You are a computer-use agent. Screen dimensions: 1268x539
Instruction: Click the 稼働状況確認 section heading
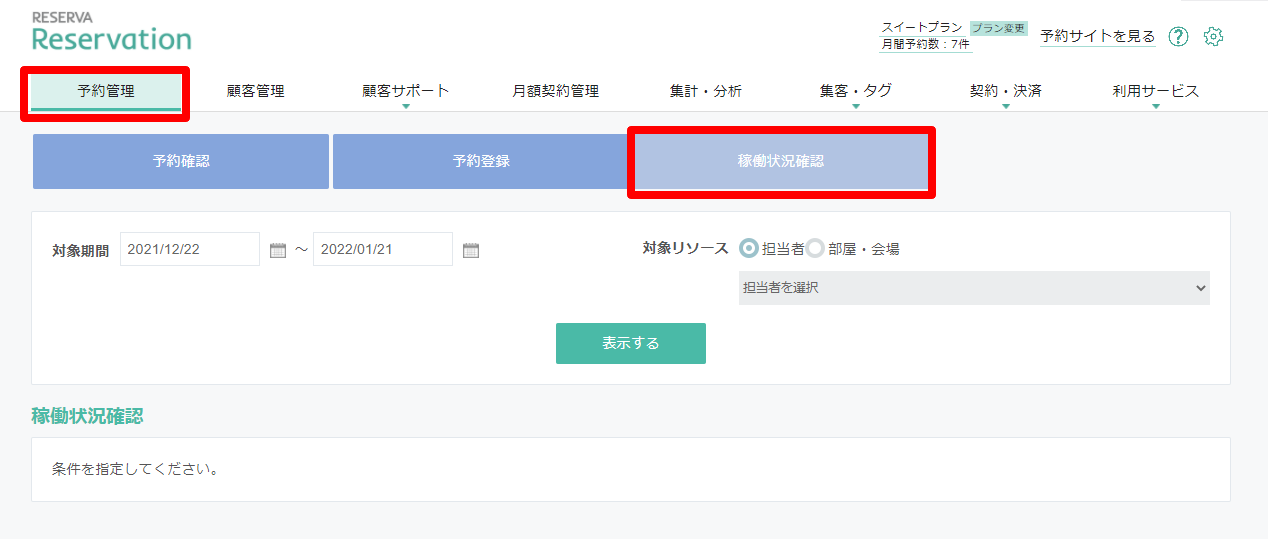click(87, 416)
